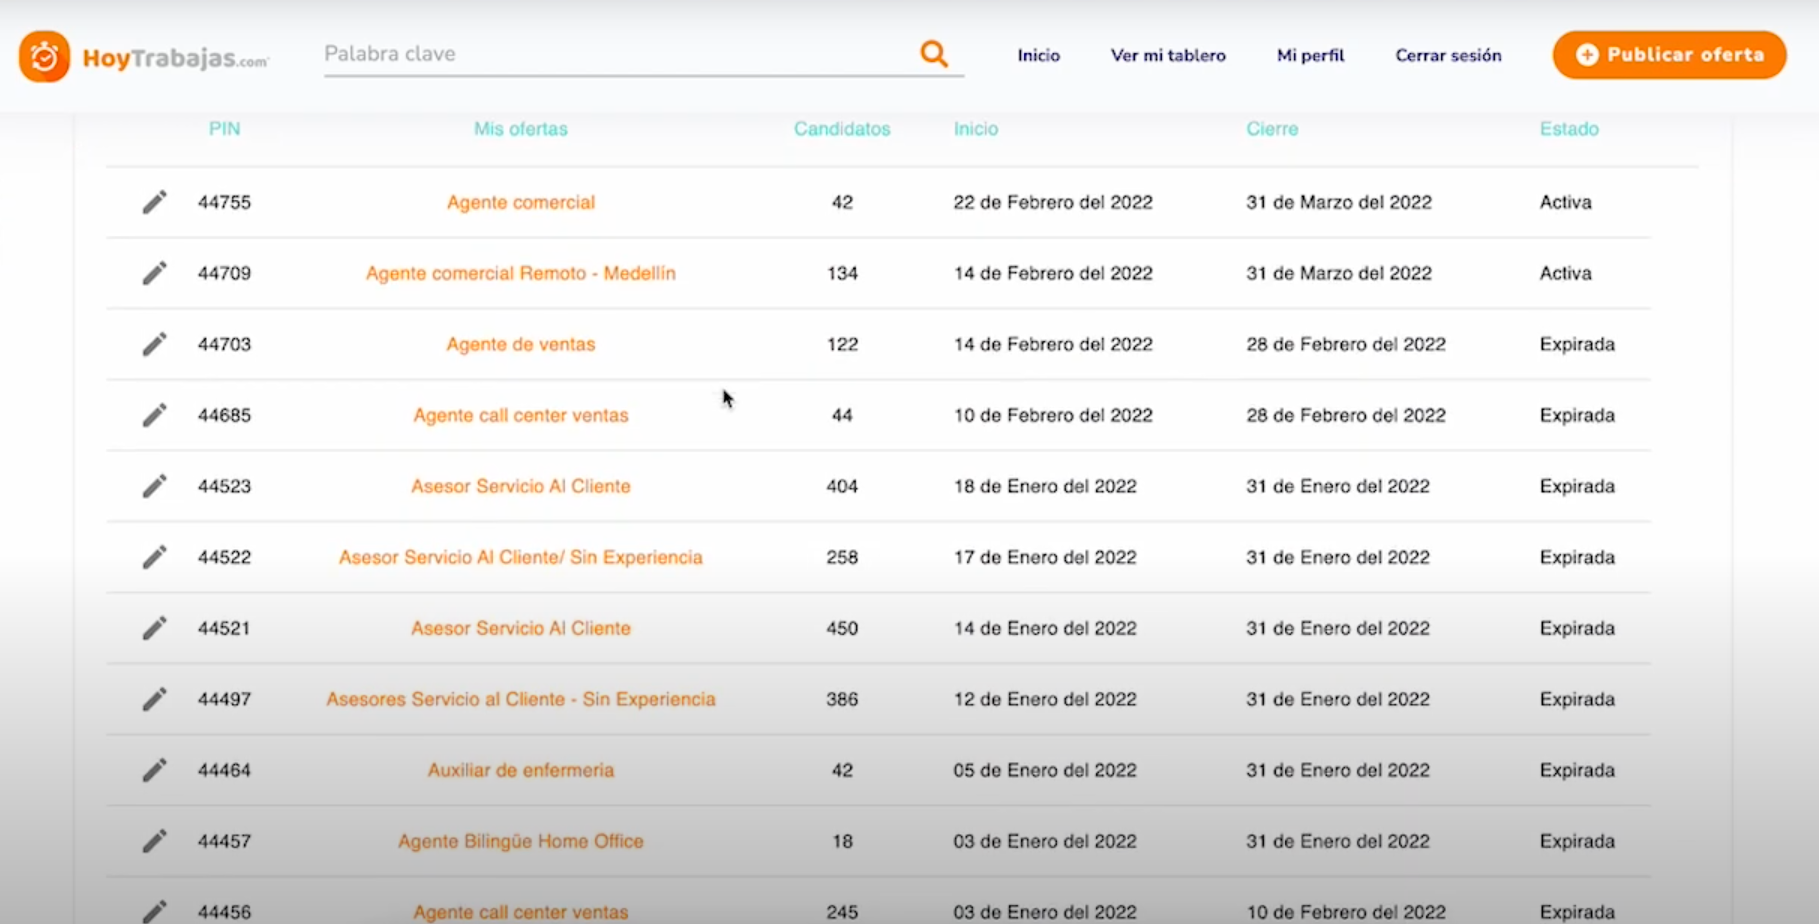
Task: Open the Agente comercial offer link
Action: click(520, 202)
